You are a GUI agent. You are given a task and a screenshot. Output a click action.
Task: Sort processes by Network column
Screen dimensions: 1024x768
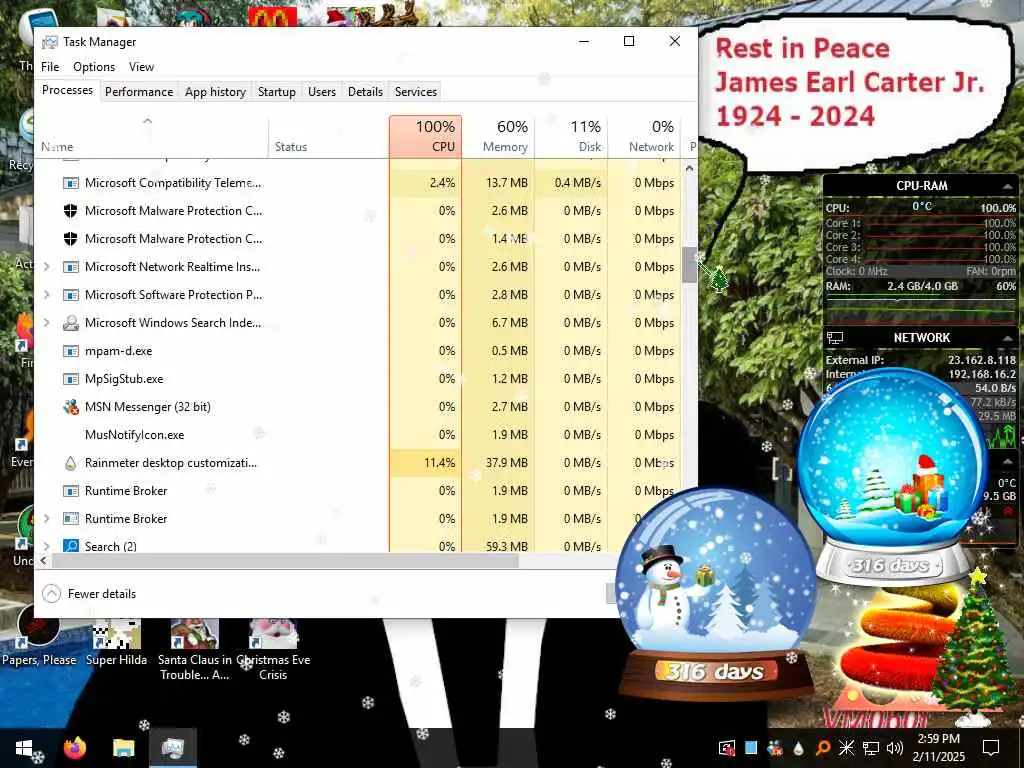(x=644, y=136)
